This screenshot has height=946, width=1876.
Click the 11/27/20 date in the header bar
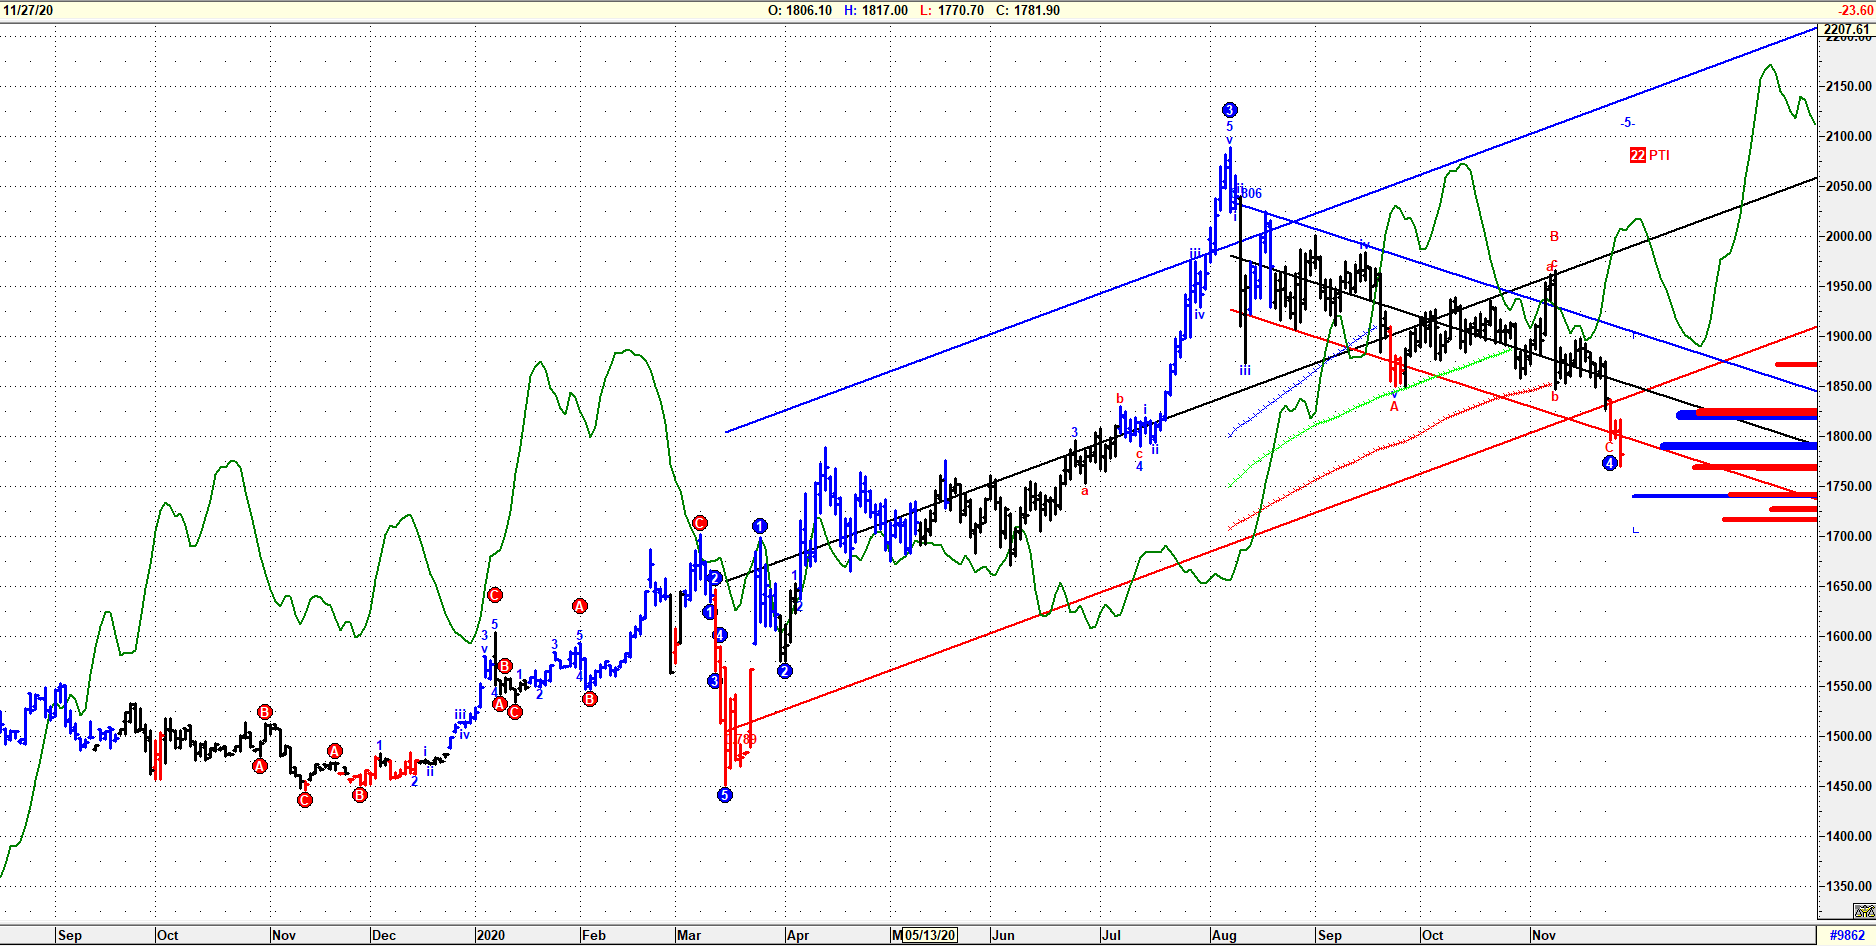point(29,10)
